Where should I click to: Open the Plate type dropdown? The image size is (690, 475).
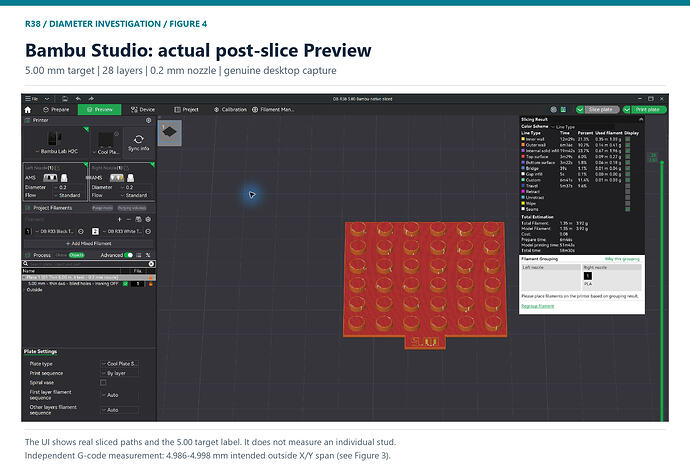(x=120, y=364)
